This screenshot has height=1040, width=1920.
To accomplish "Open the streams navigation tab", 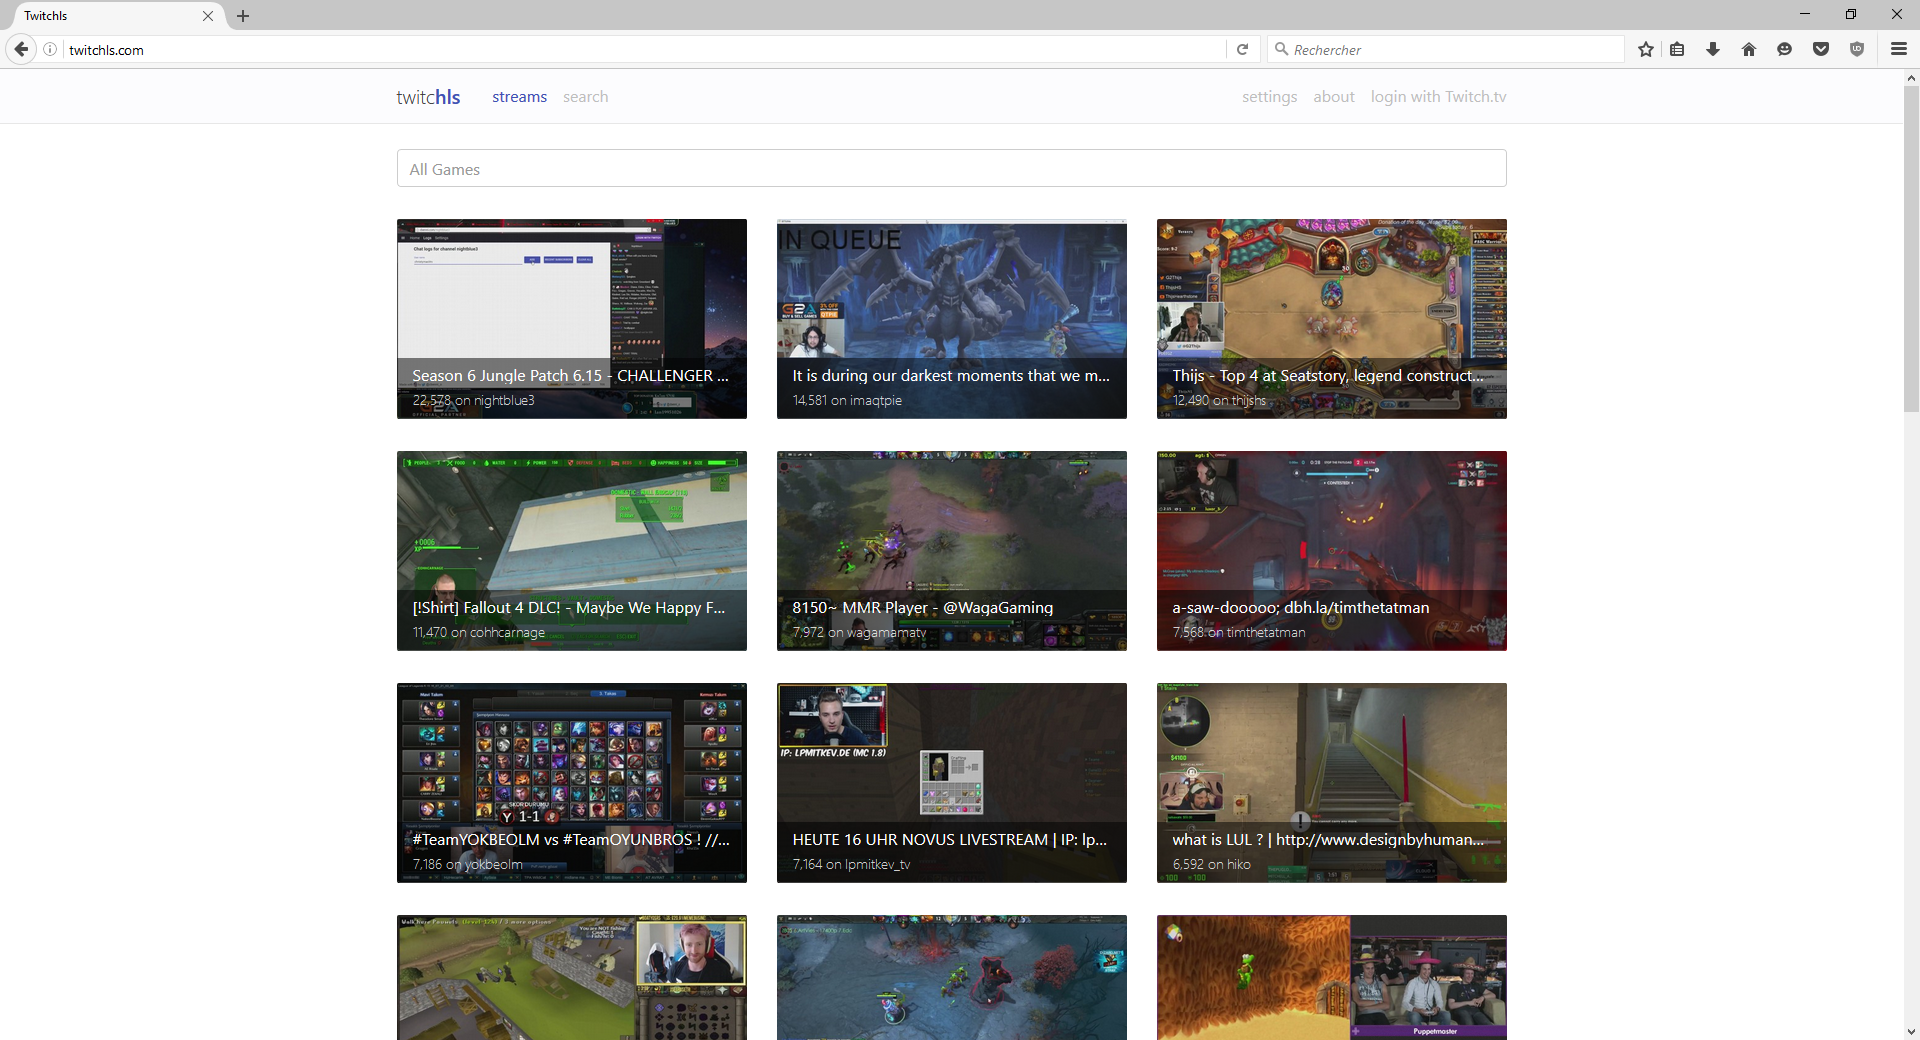I will coord(519,97).
